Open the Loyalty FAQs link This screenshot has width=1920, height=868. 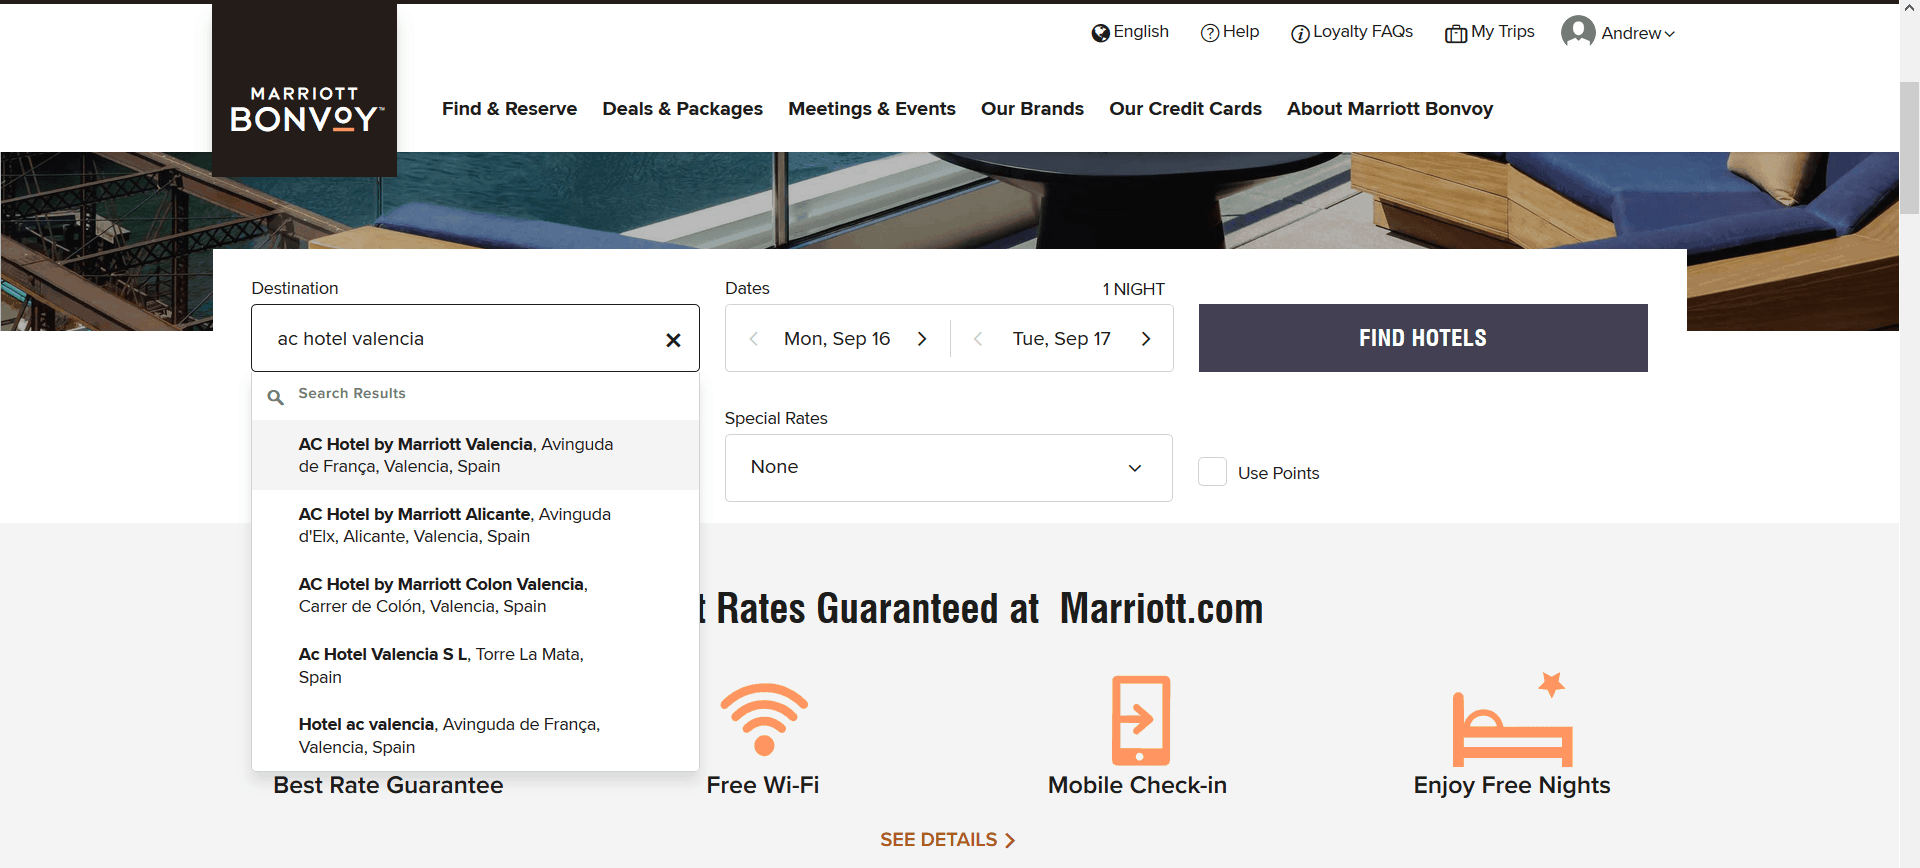coord(1363,32)
